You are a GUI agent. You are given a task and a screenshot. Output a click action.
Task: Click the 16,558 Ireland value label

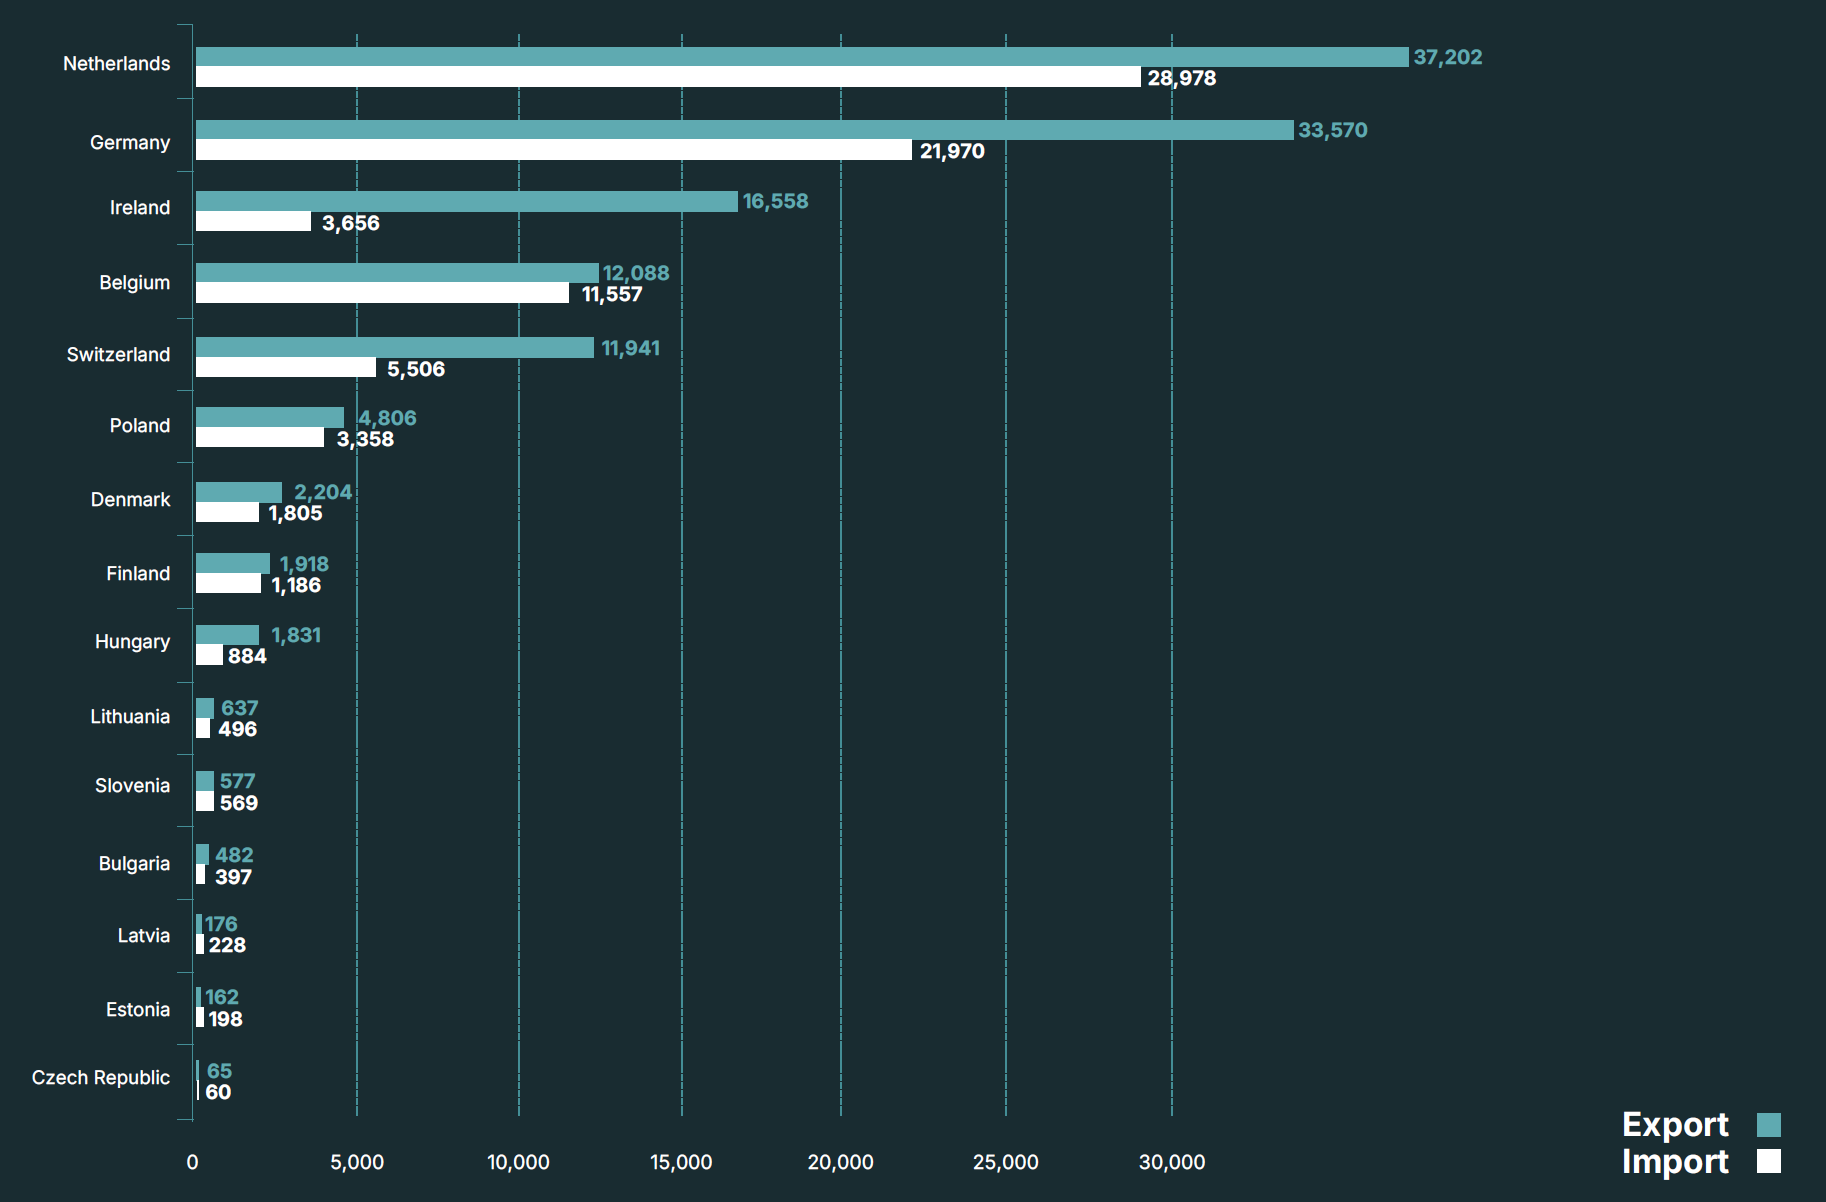click(775, 201)
